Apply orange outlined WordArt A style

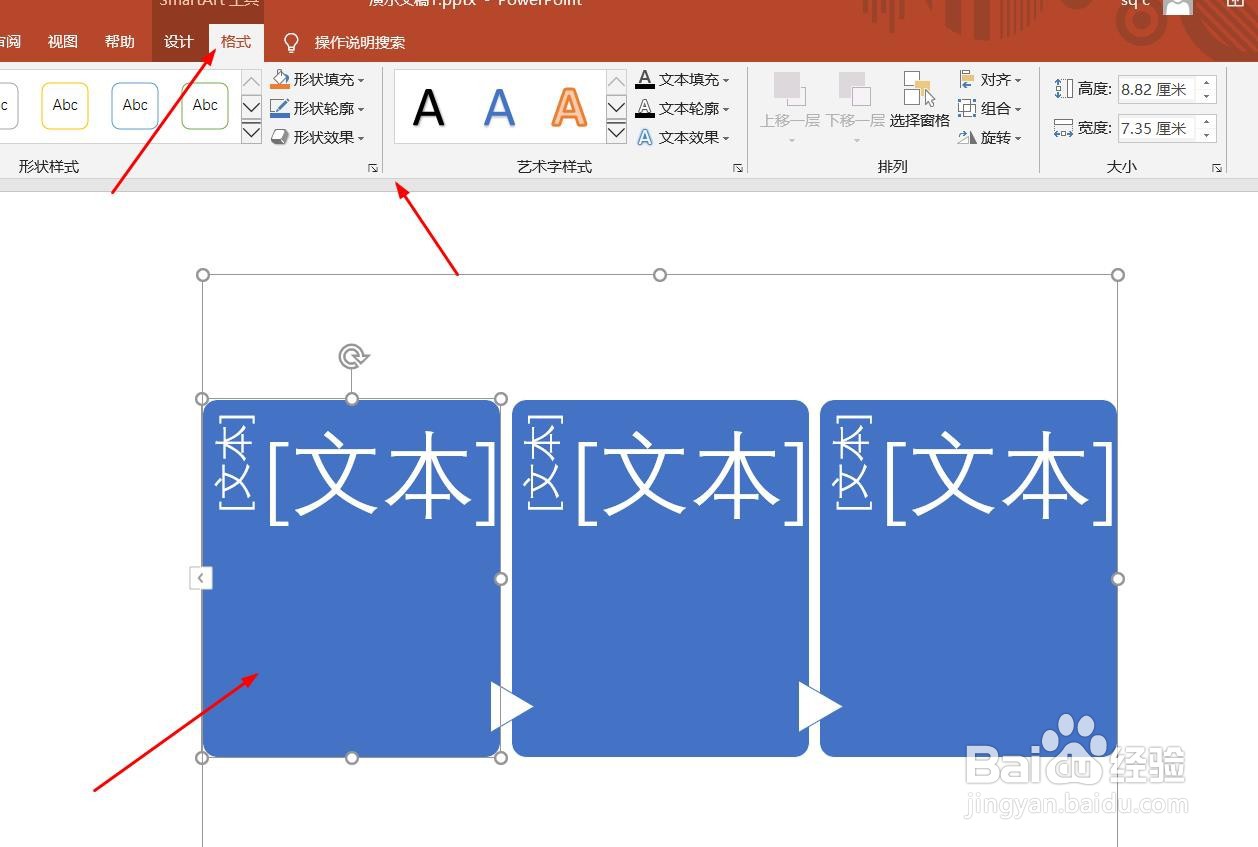[x=569, y=107]
